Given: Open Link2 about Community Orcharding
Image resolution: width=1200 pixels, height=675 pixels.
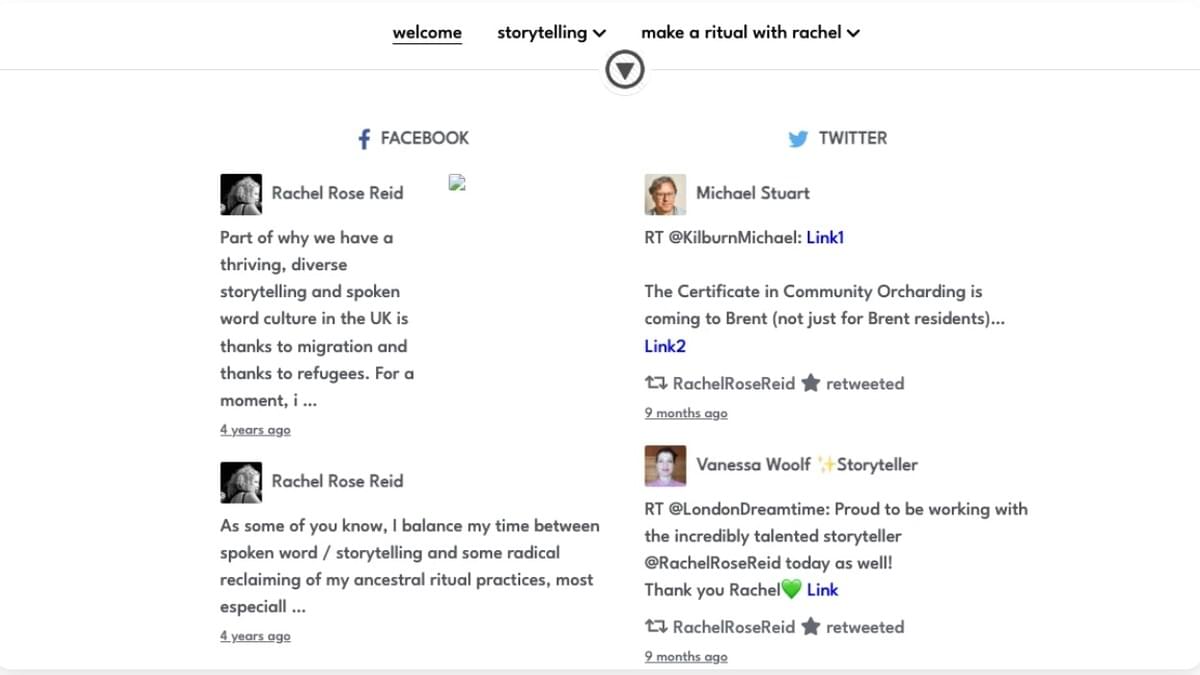Looking at the screenshot, I should click(x=665, y=346).
